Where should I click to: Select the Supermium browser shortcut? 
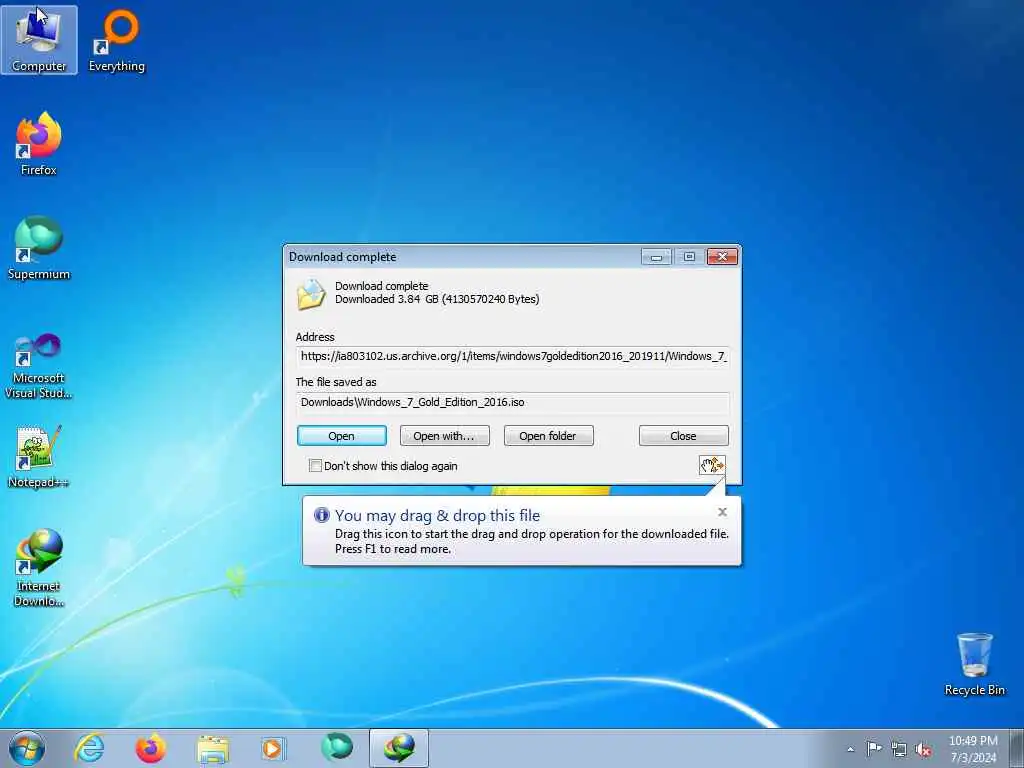39,248
